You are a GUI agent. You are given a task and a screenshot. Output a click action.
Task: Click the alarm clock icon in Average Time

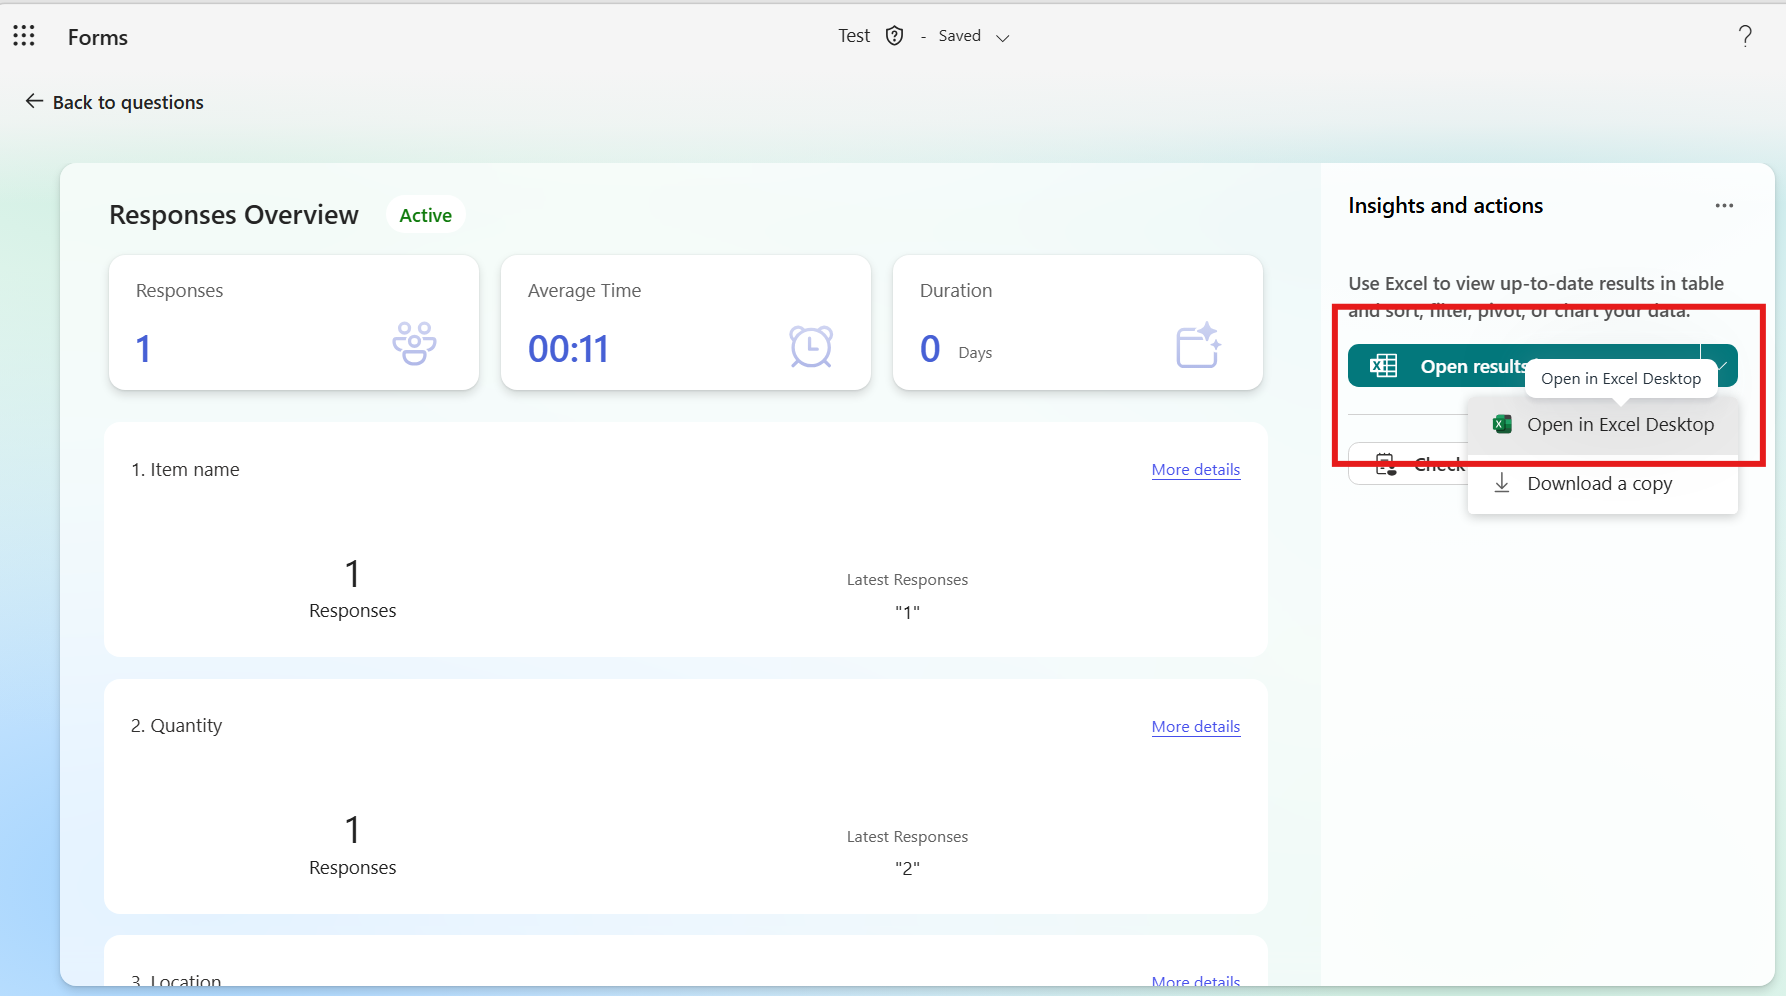pyautogui.click(x=811, y=346)
